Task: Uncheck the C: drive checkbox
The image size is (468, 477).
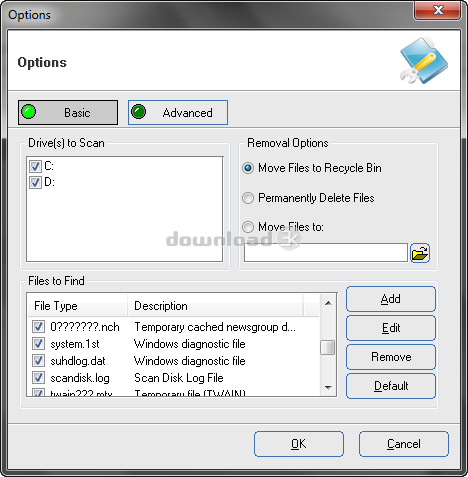Action: click(x=35, y=166)
